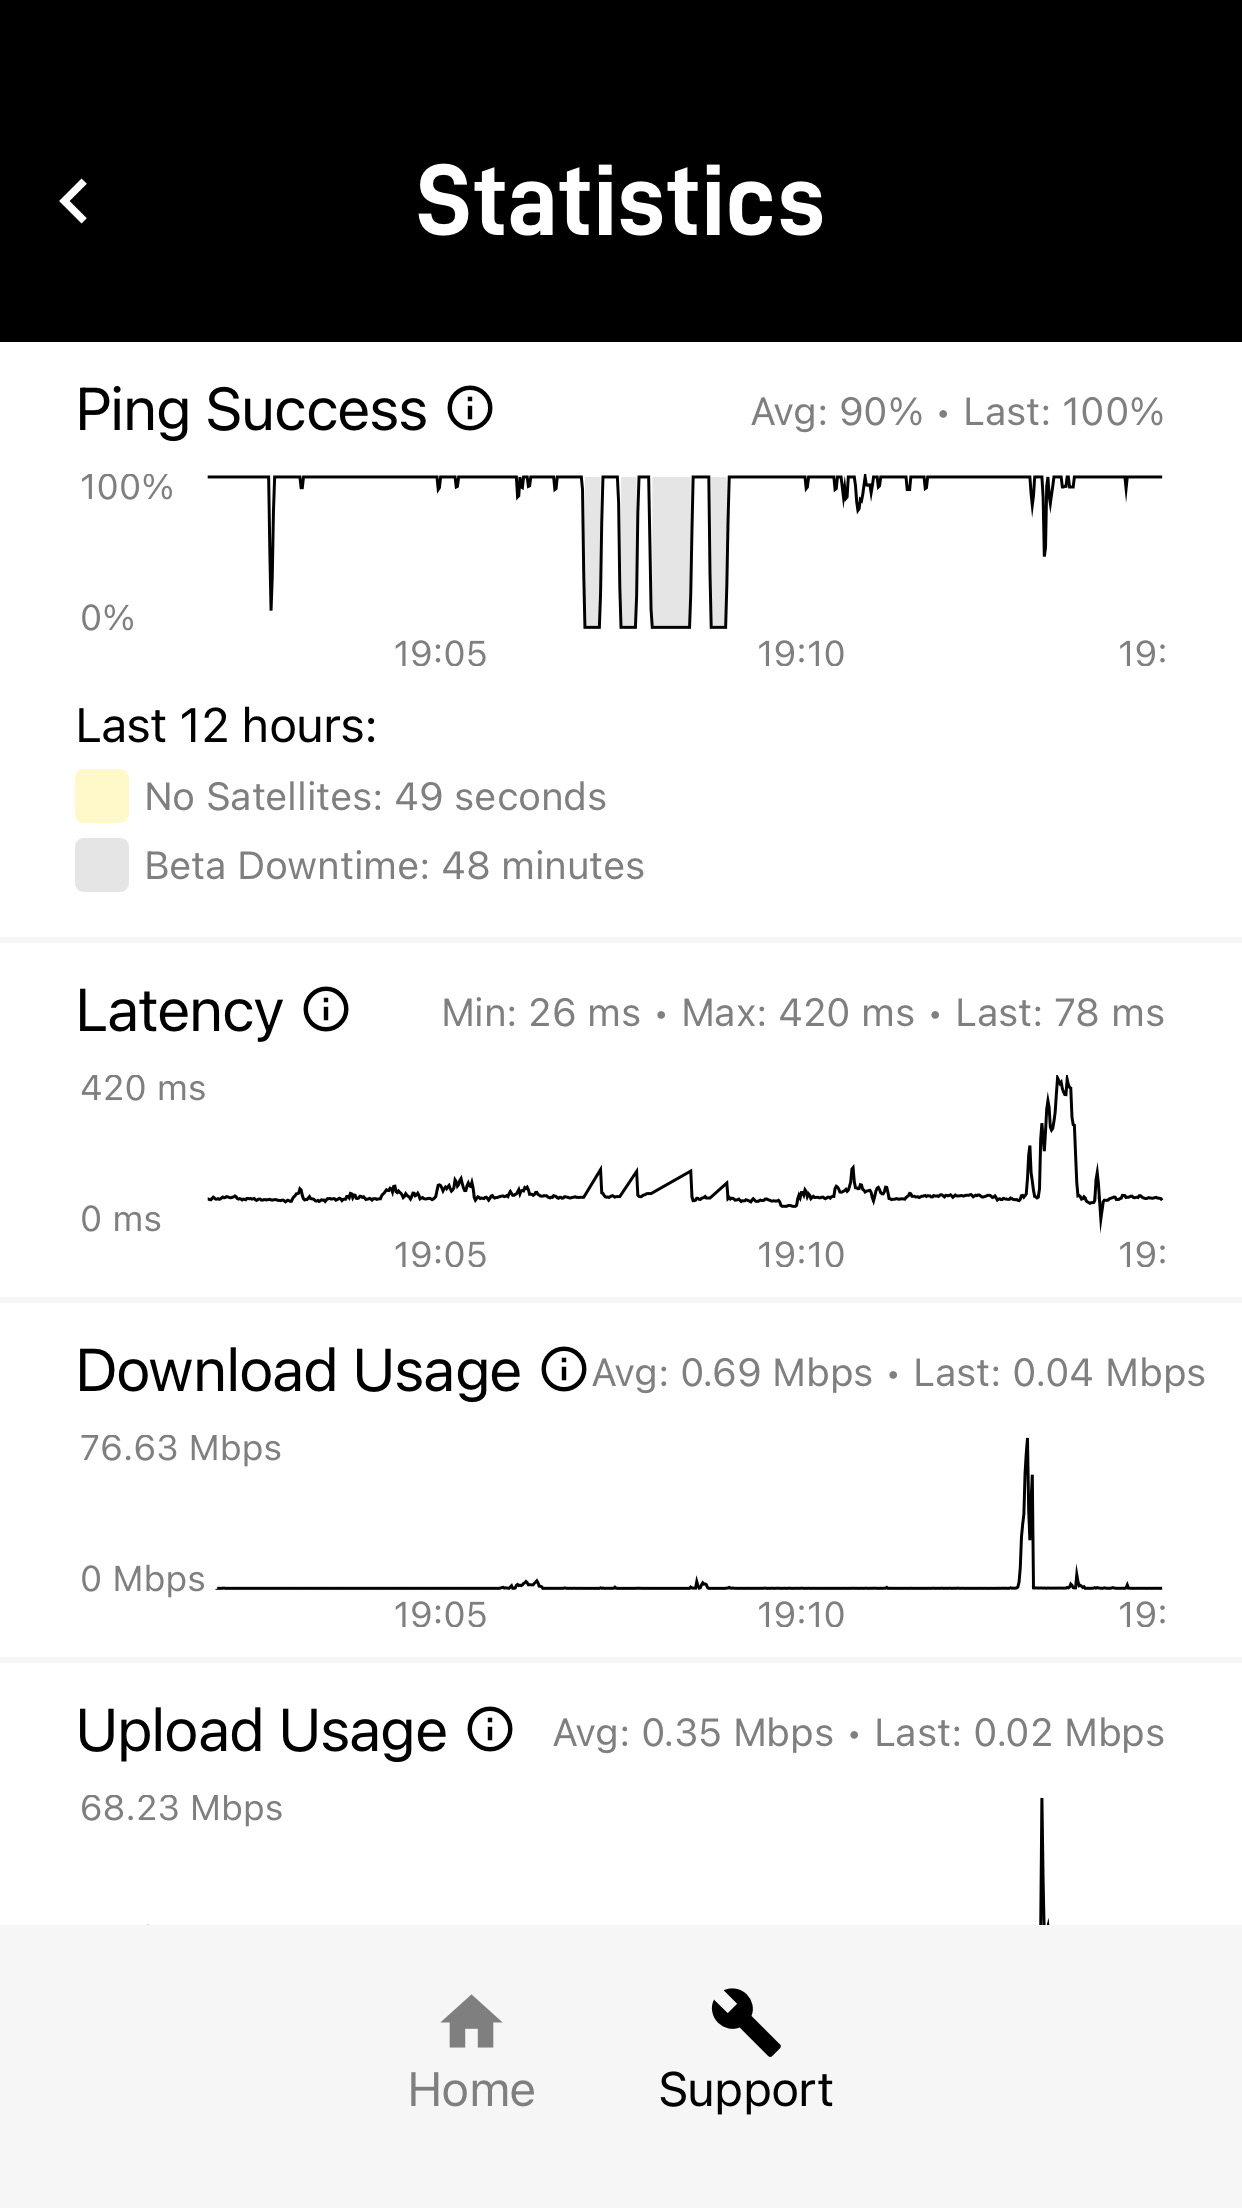1242x2208 pixels.
Task: Tap the No Satellites: 49 seconds text
Action: [375, 797]
